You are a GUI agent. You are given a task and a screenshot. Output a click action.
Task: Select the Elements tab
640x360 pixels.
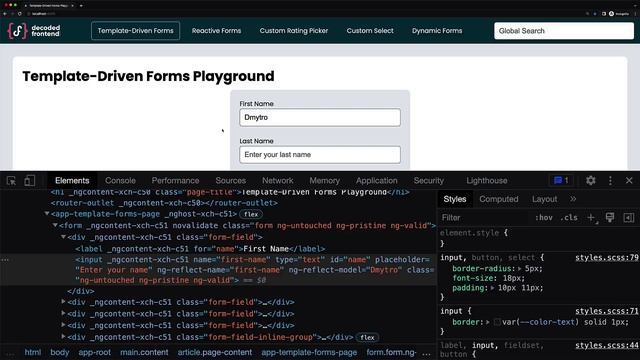pyautogui.click(x=72, y=180)
